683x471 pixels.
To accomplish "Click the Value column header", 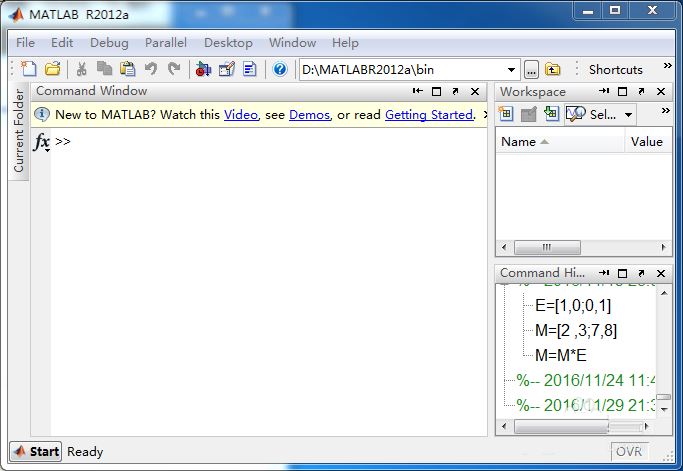I will point(647,142).
